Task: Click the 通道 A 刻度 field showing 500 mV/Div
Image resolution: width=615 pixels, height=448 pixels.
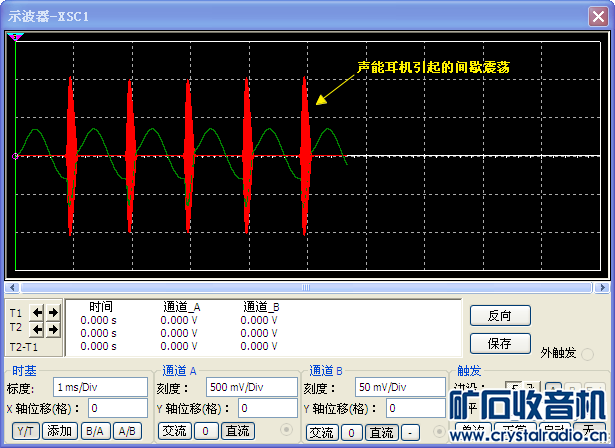Action: point(250,387)
